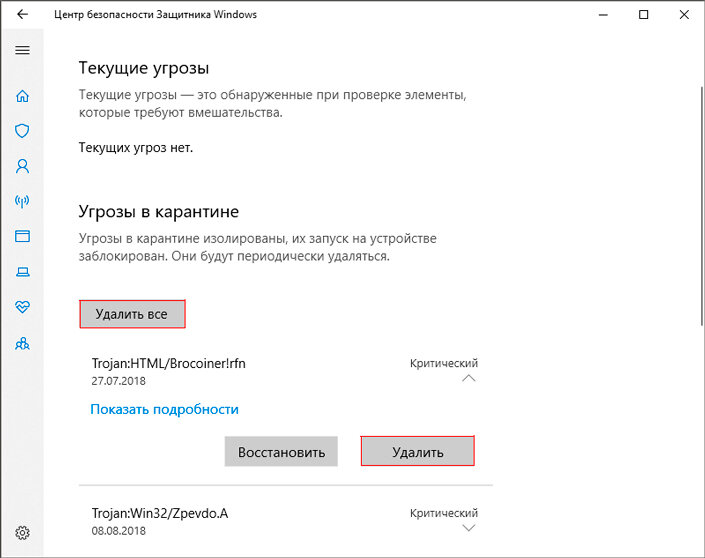The image size is (705, 558).
Task: Click the Удалить button for Brocoiner
Action: point(417,451)
